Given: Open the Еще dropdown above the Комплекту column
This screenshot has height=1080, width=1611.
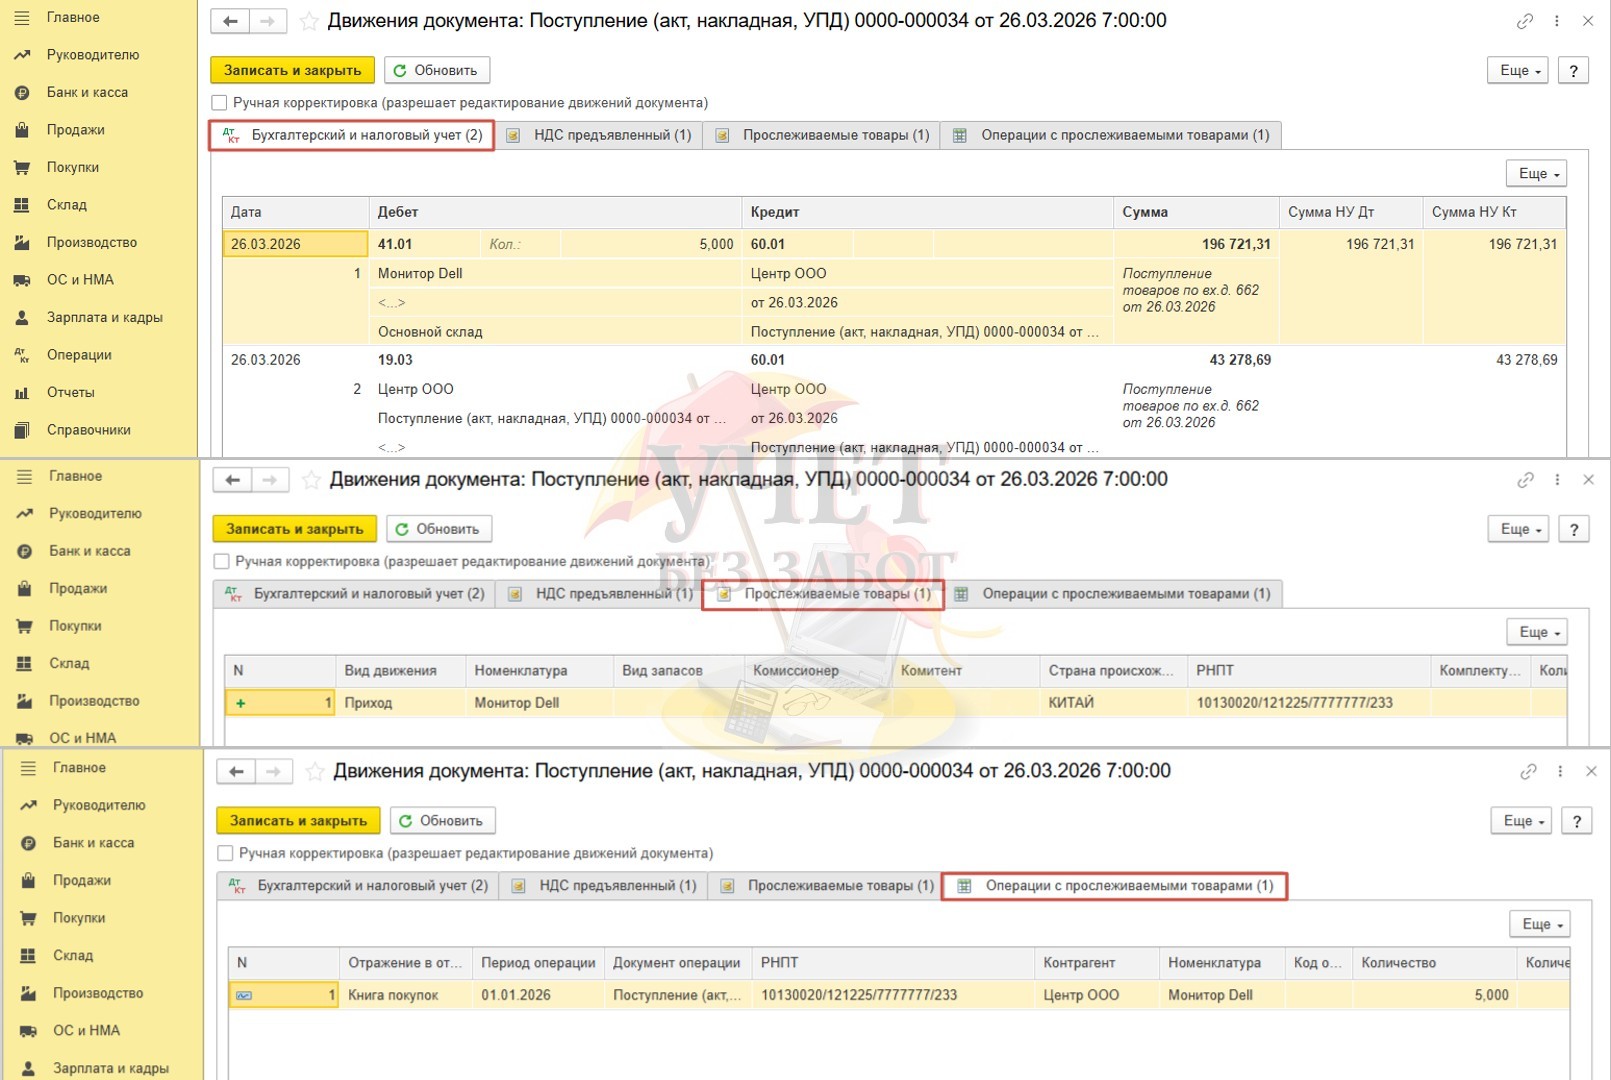Looking at the screenshot, I should [x=1537, y=632].
